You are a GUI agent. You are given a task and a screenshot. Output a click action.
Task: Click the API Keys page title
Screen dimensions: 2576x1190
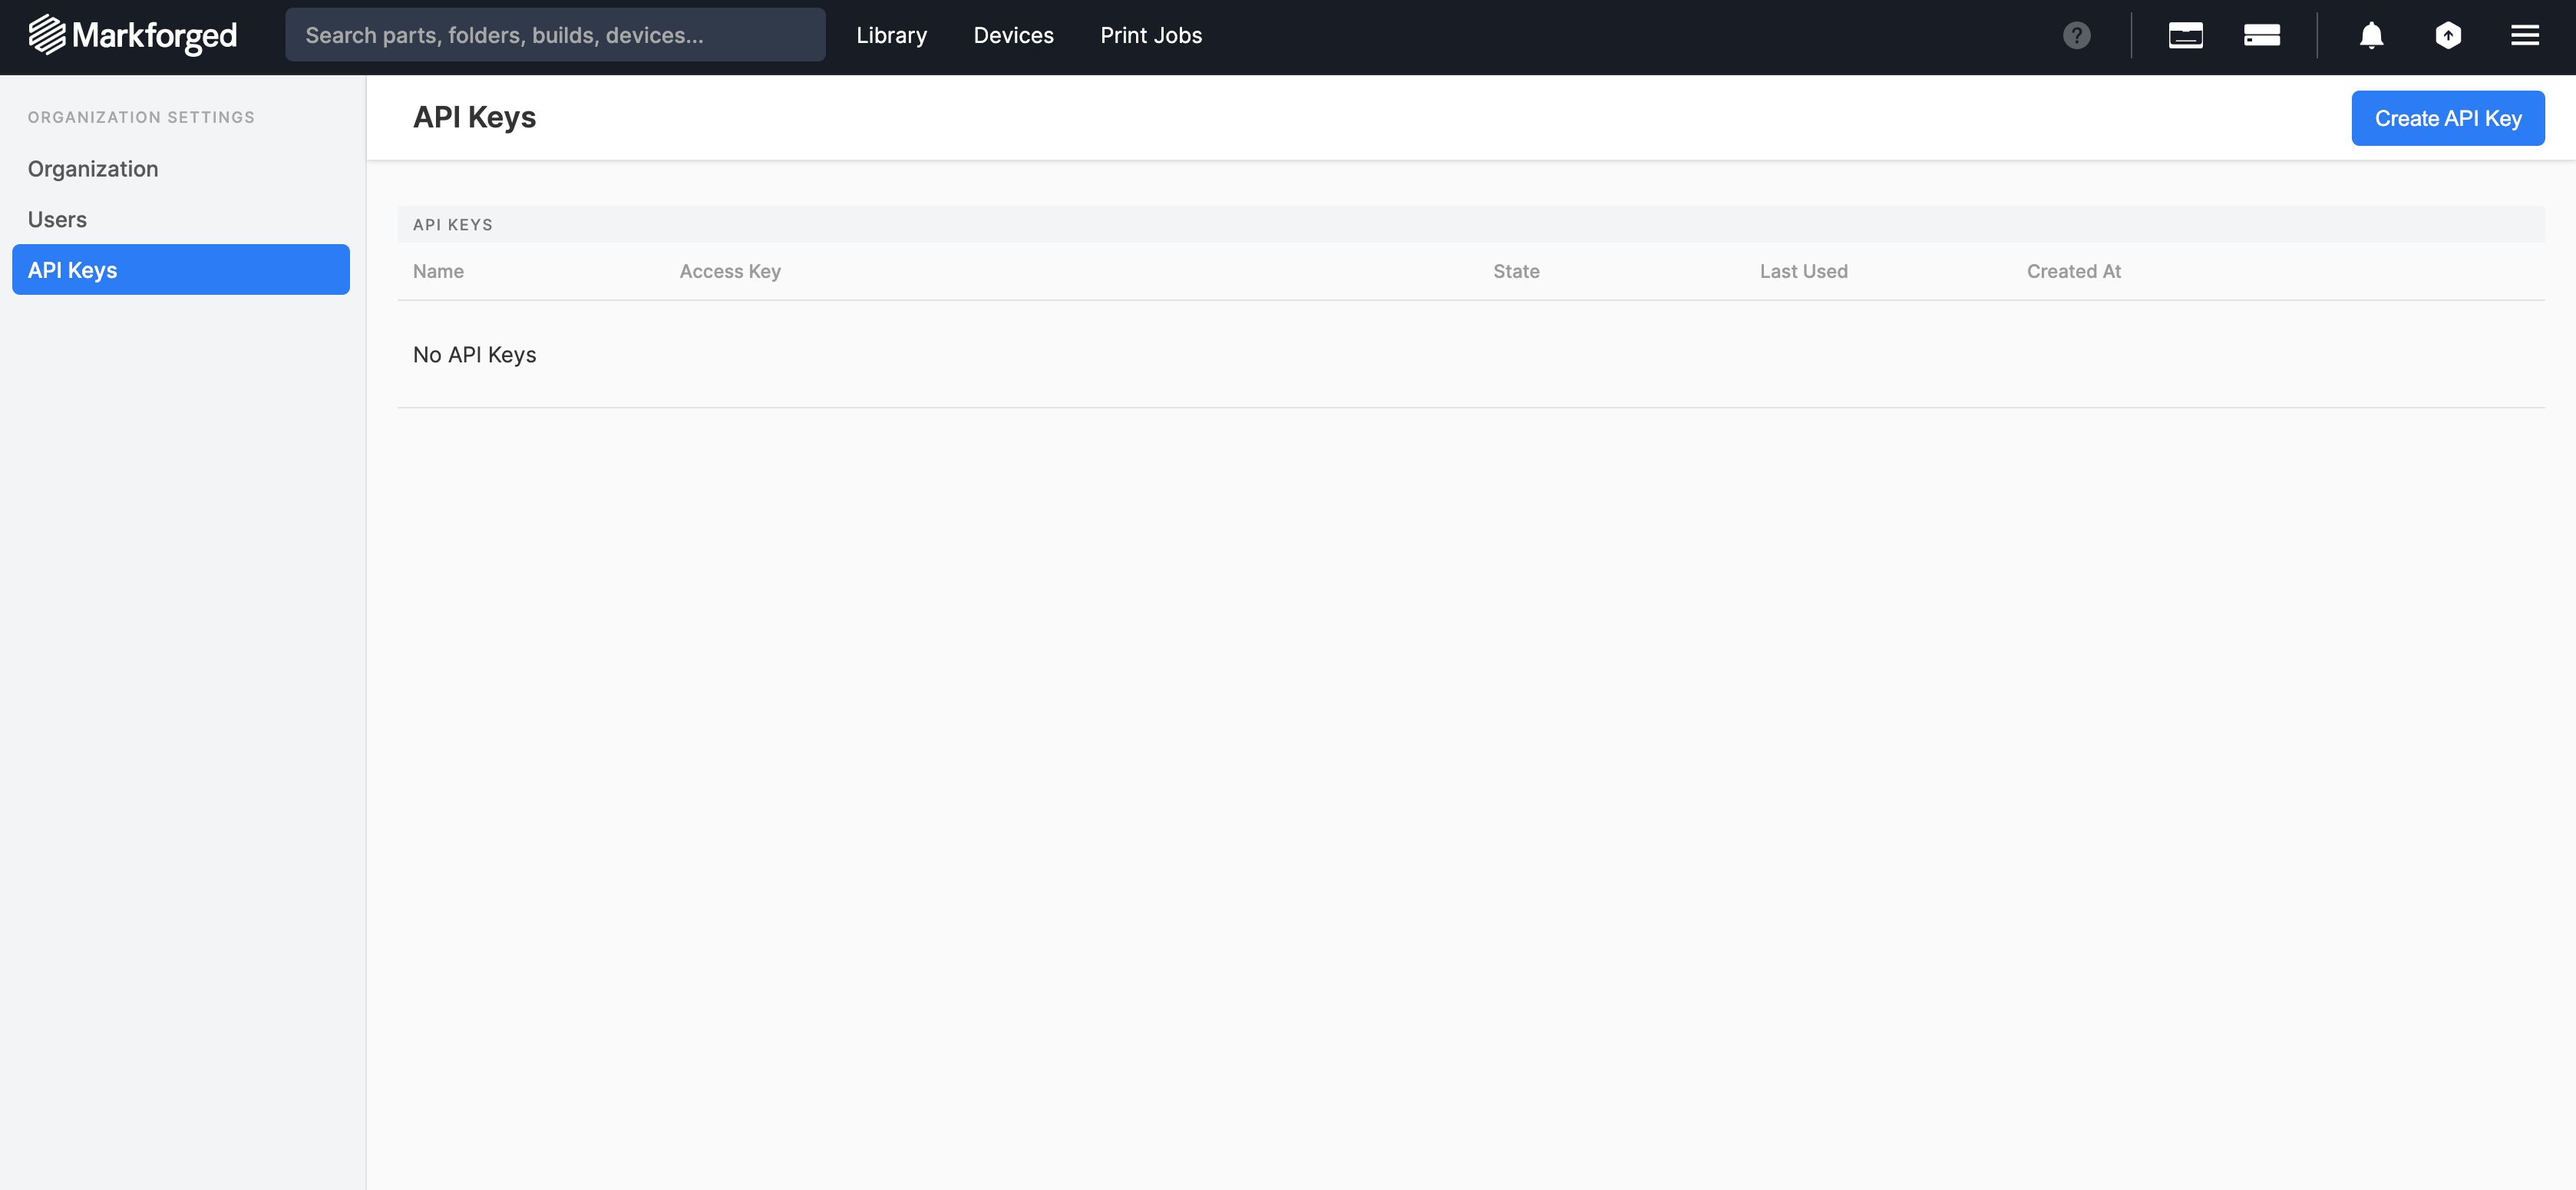(474, 117)
